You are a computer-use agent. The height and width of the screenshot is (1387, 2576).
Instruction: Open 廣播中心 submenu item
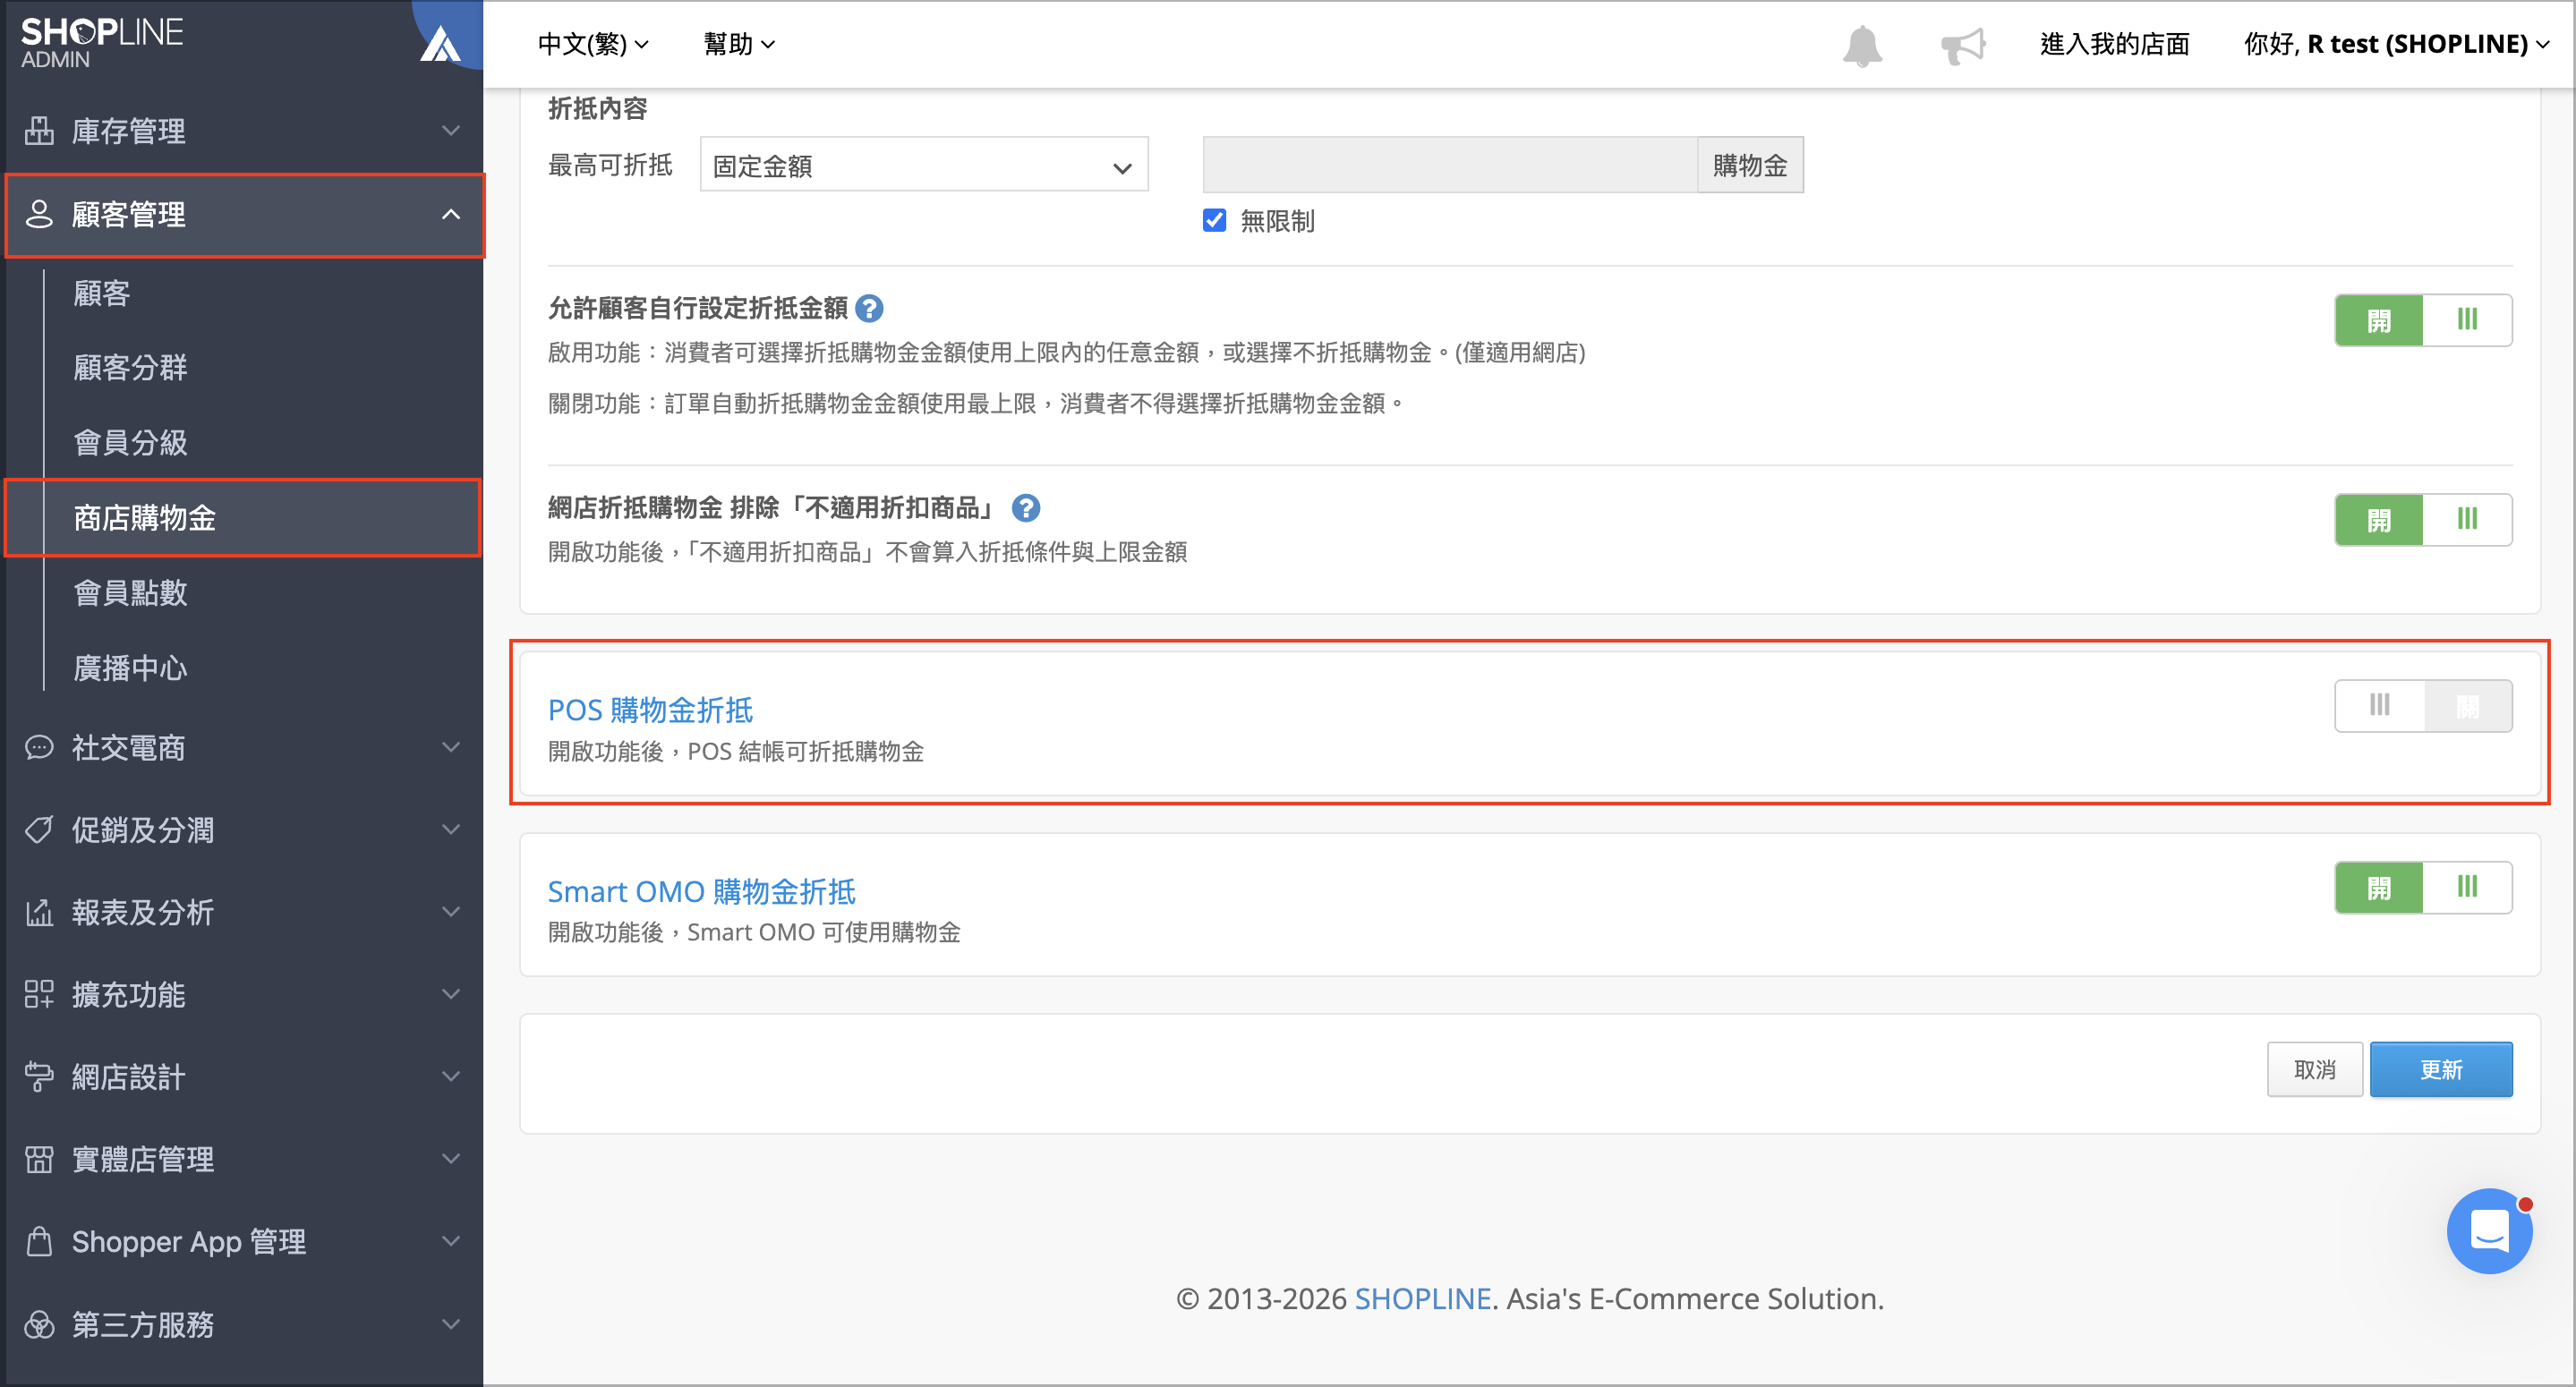[130, 668]
